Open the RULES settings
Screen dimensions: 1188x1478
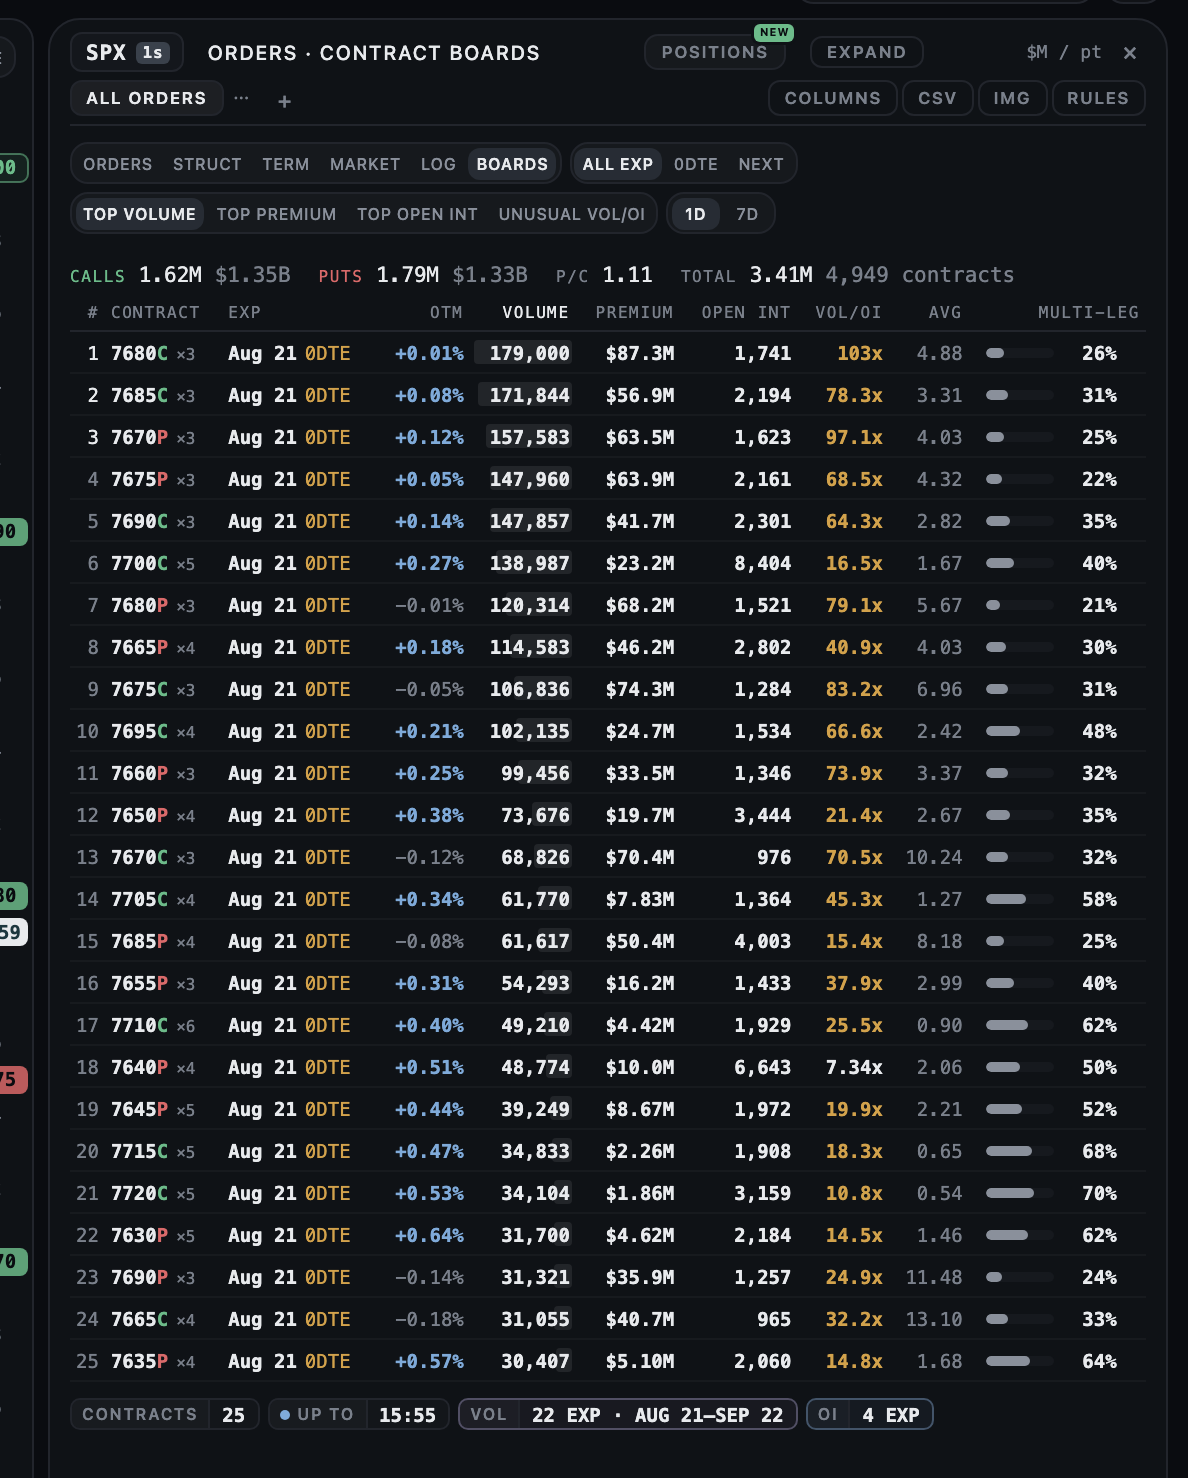click(x=1098, y=98)
